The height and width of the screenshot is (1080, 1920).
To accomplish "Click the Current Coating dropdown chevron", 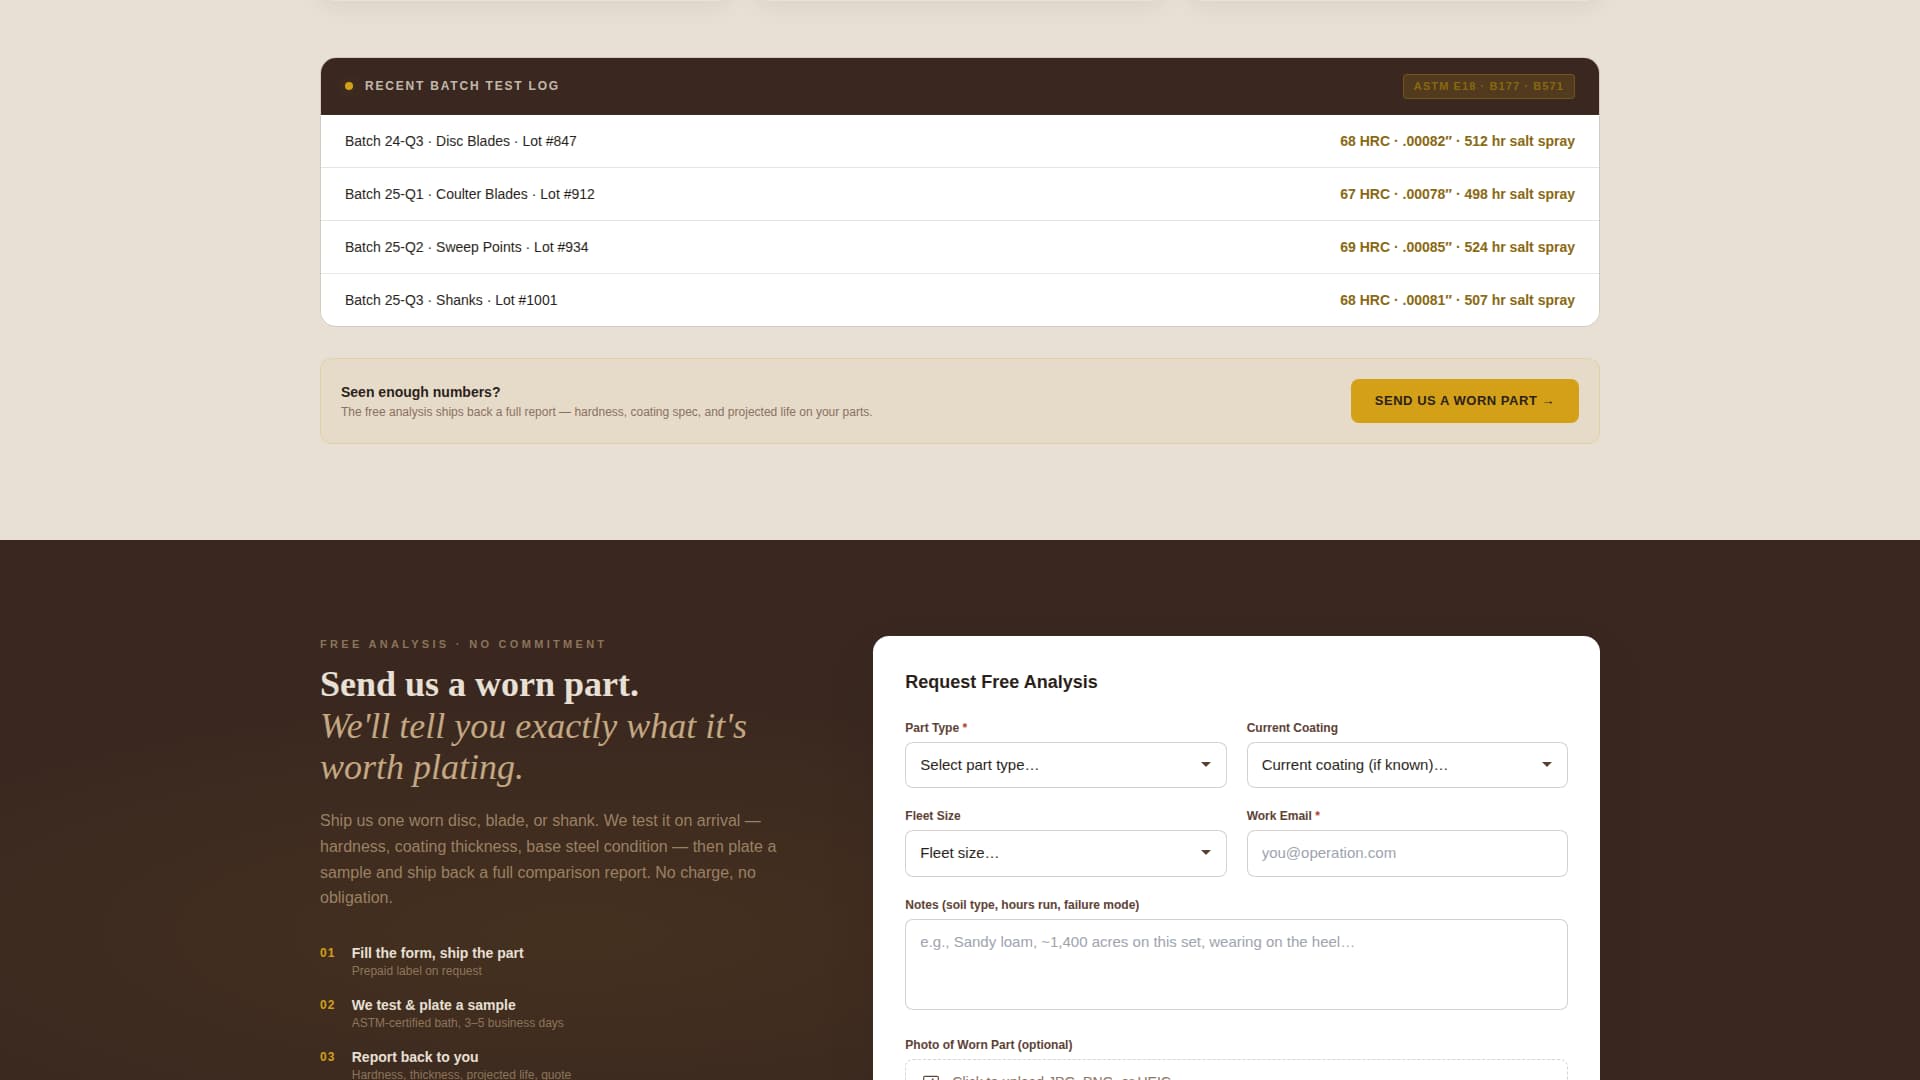I will [x=1546, y=764].
